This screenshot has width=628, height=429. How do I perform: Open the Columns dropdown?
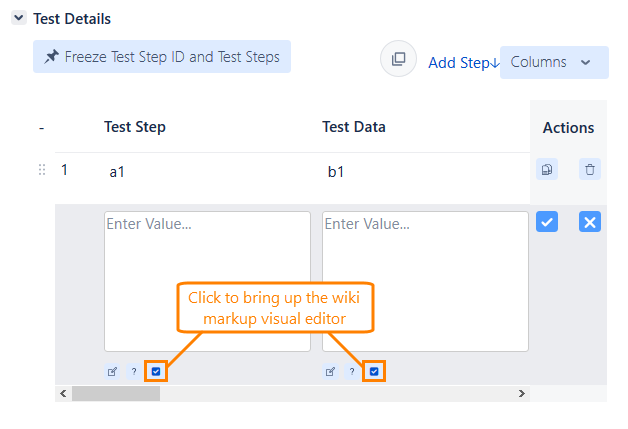(x=553, y=62)
